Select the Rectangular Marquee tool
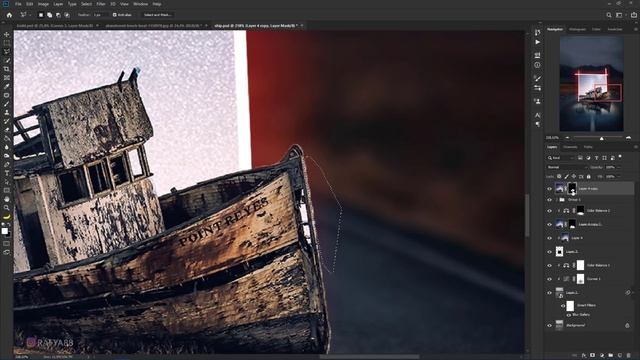Image resolution: width=640 pixels, height=360 pixels. point(7,43)
